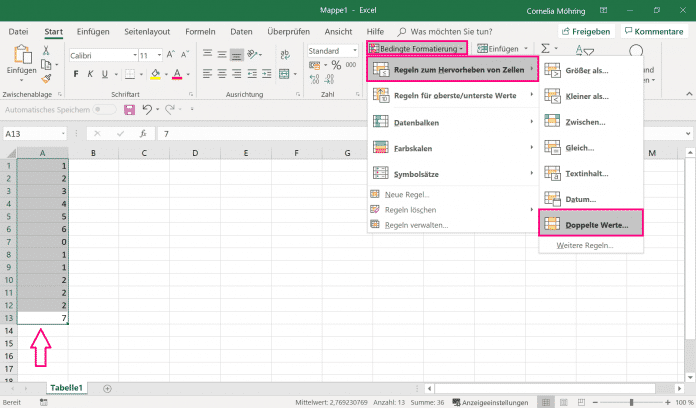Screen dimensions: 696x408
Task: Click the Cut scissors icon
Action: coord(47,49)
